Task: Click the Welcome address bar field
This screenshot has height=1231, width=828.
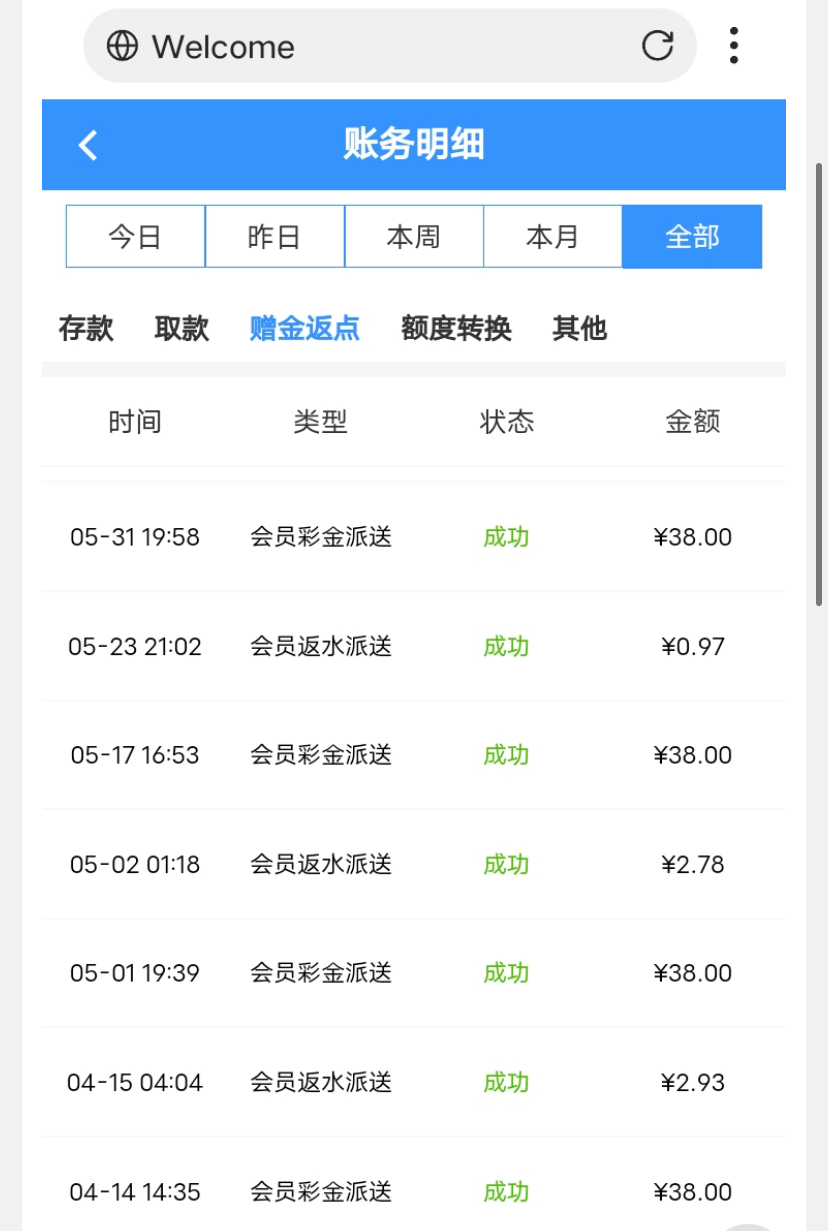Action: [x=380, y=46]
